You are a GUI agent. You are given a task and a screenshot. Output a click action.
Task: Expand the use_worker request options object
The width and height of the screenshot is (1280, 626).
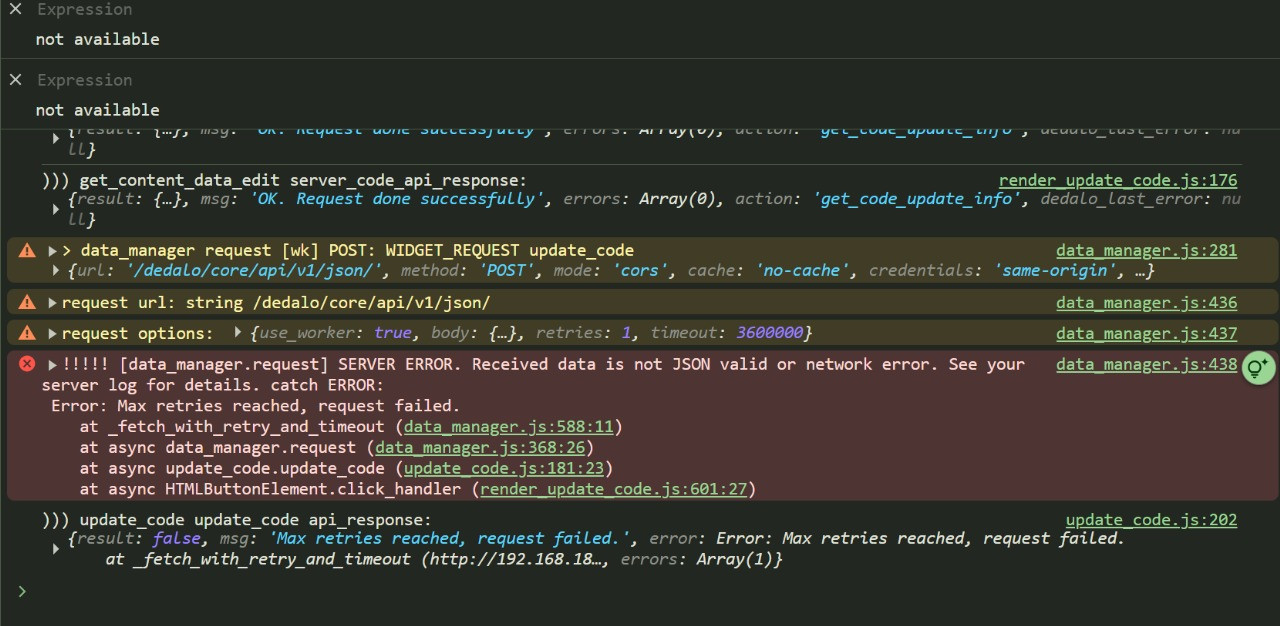pyautogui.click(x=238, y=333)
